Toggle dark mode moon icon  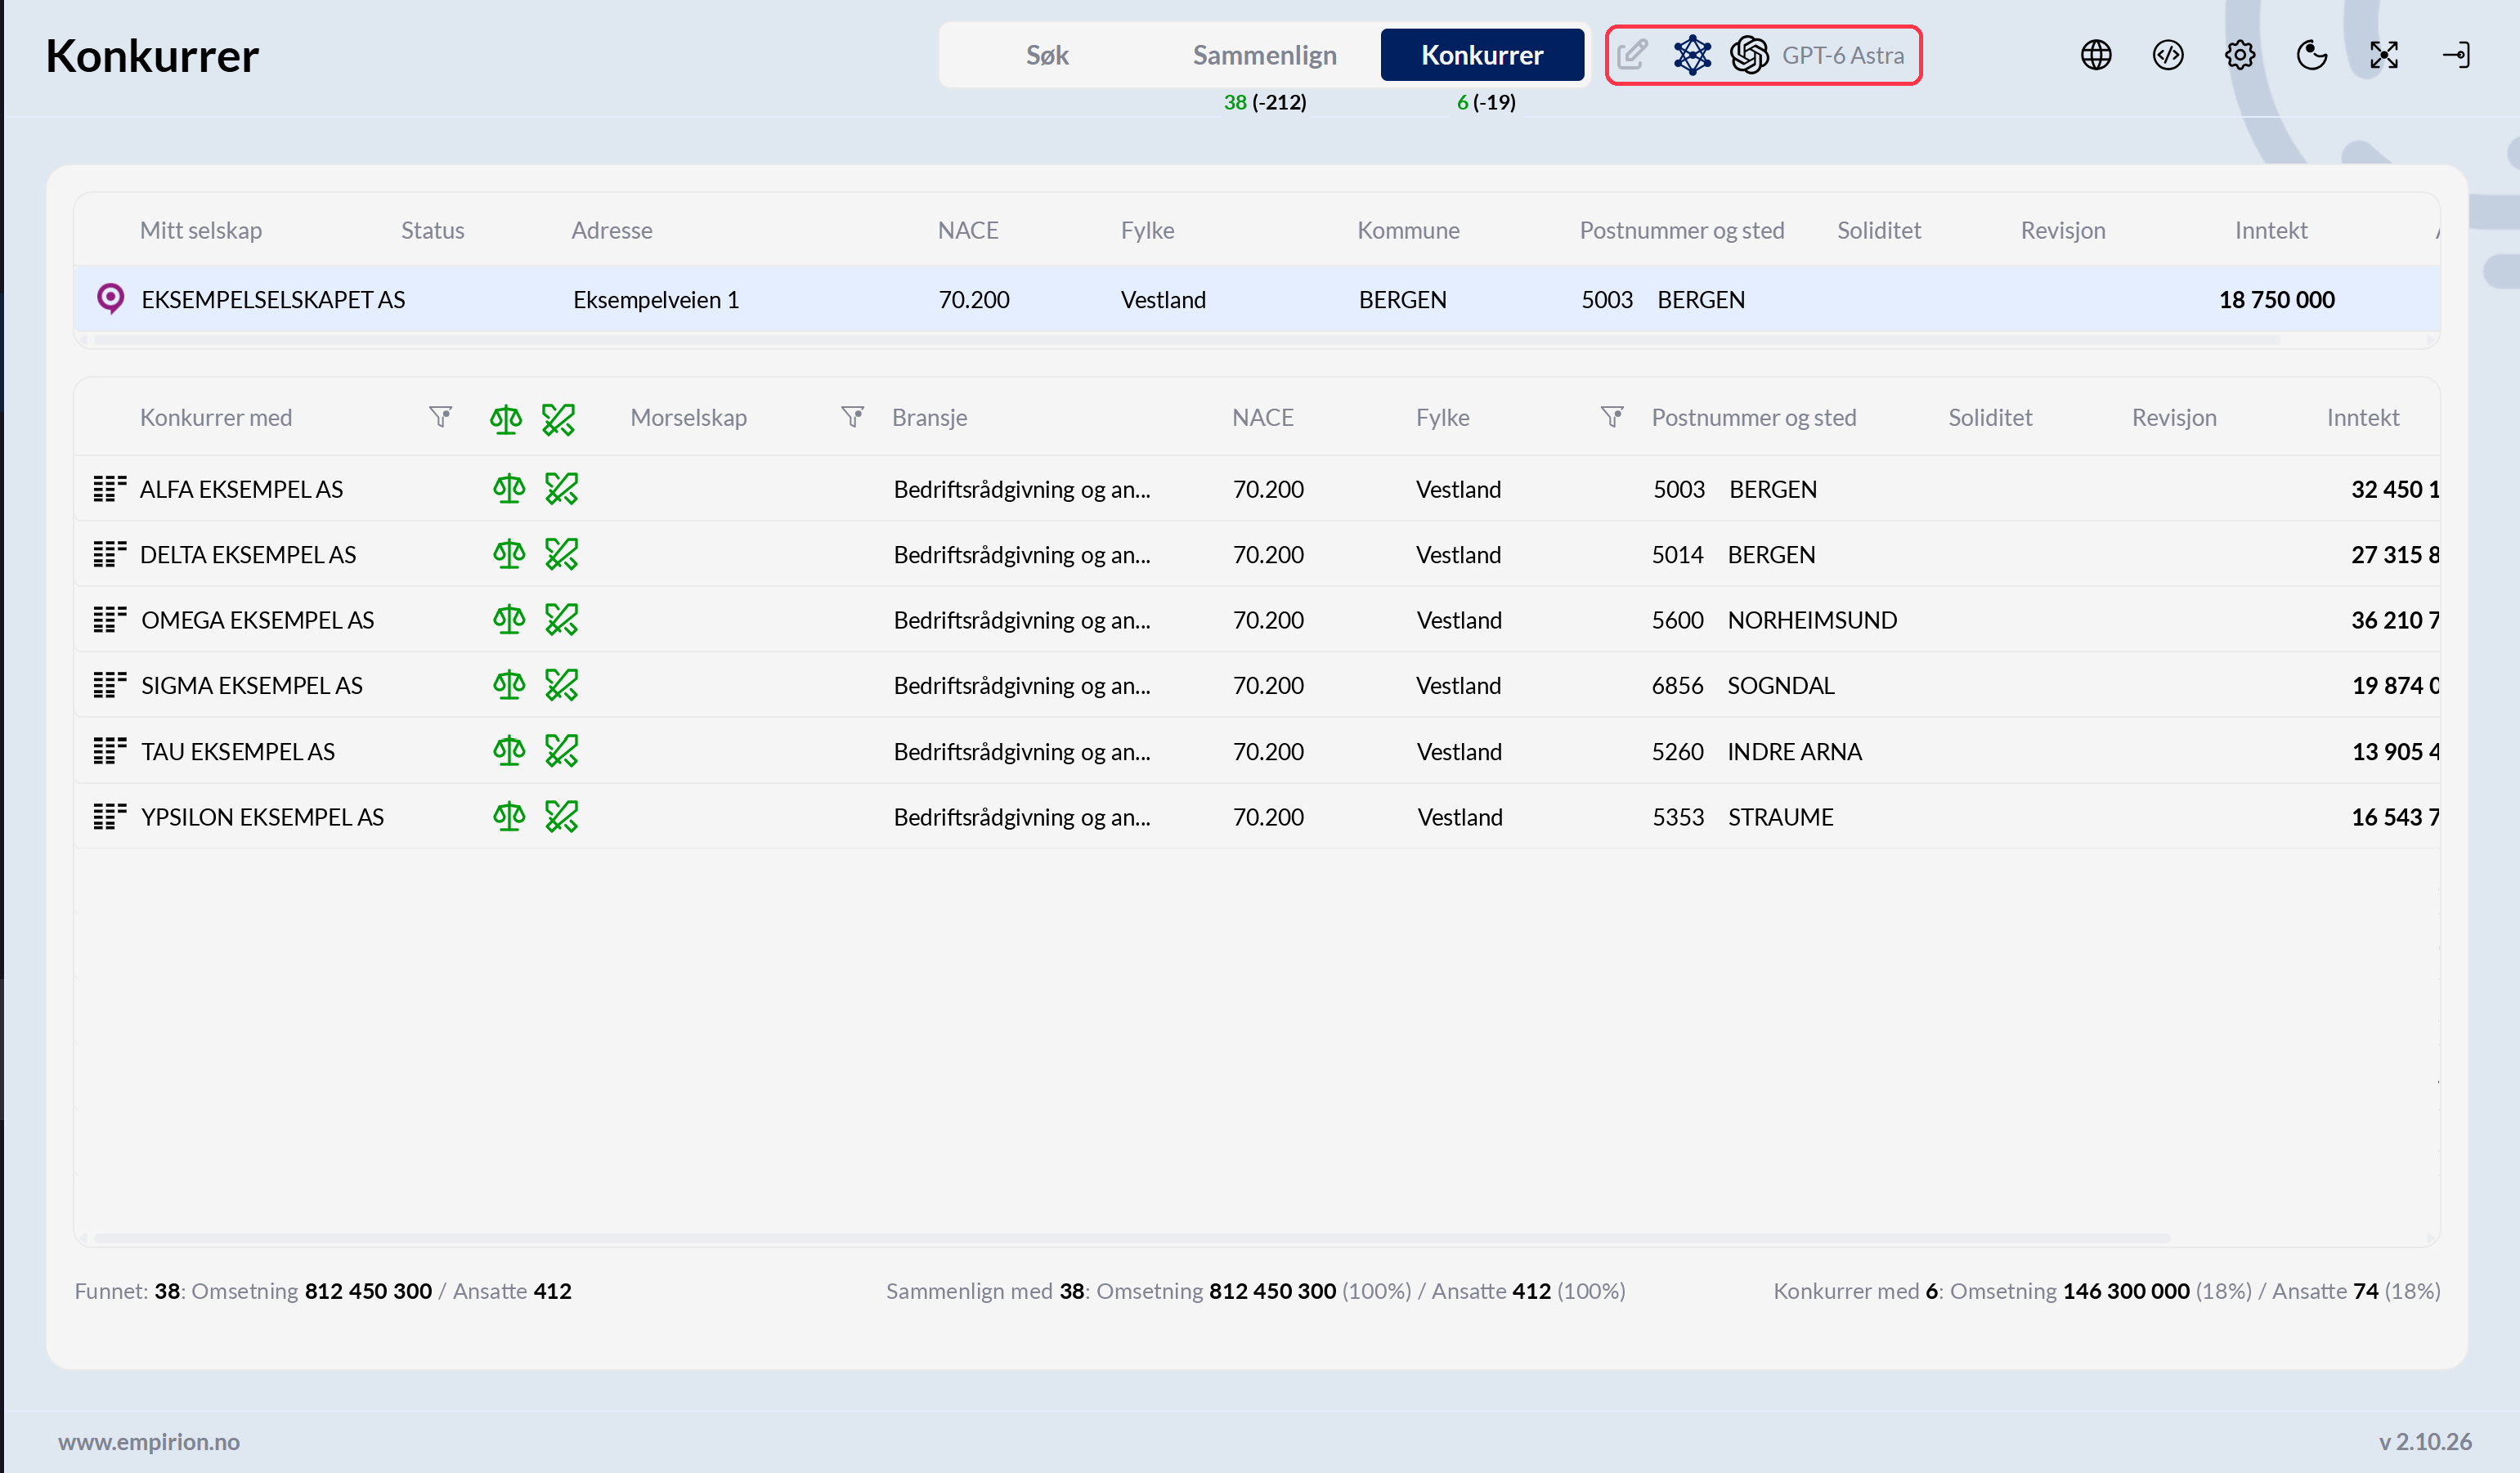(x=2312, y=55)
